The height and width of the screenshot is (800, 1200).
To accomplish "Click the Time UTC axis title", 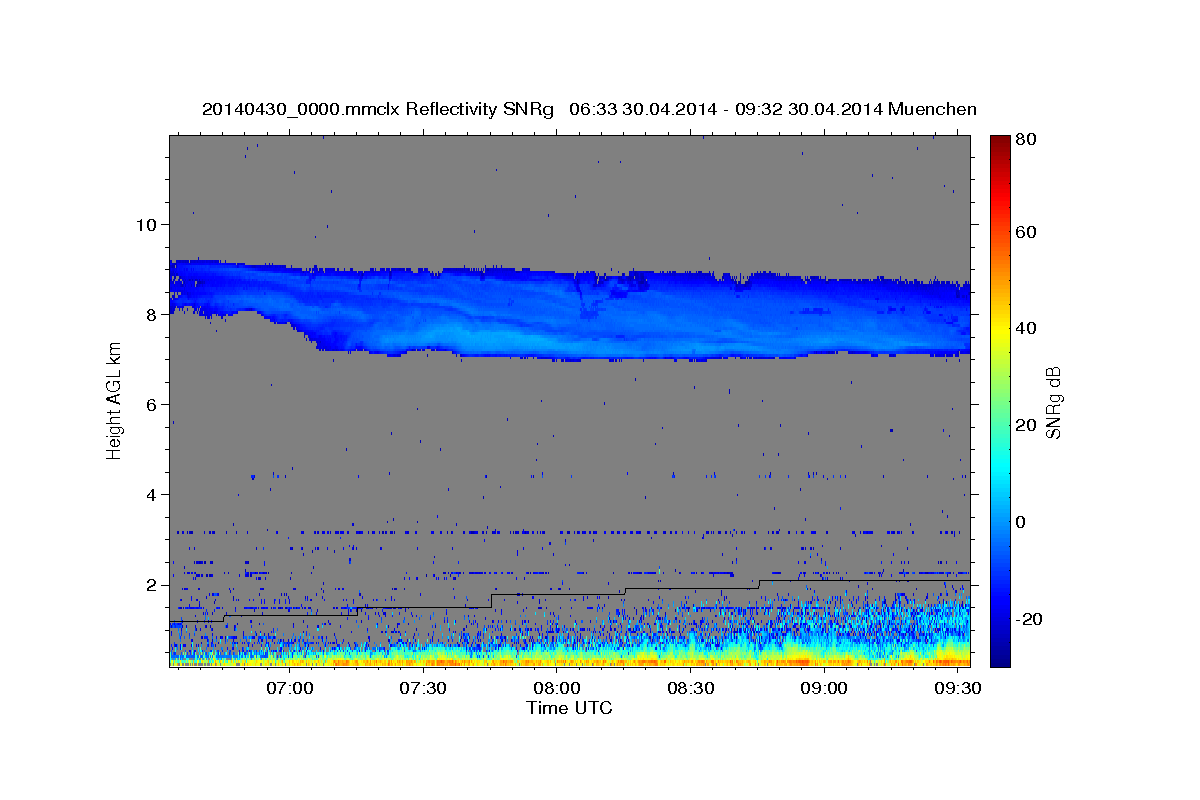I will [569, 708].
